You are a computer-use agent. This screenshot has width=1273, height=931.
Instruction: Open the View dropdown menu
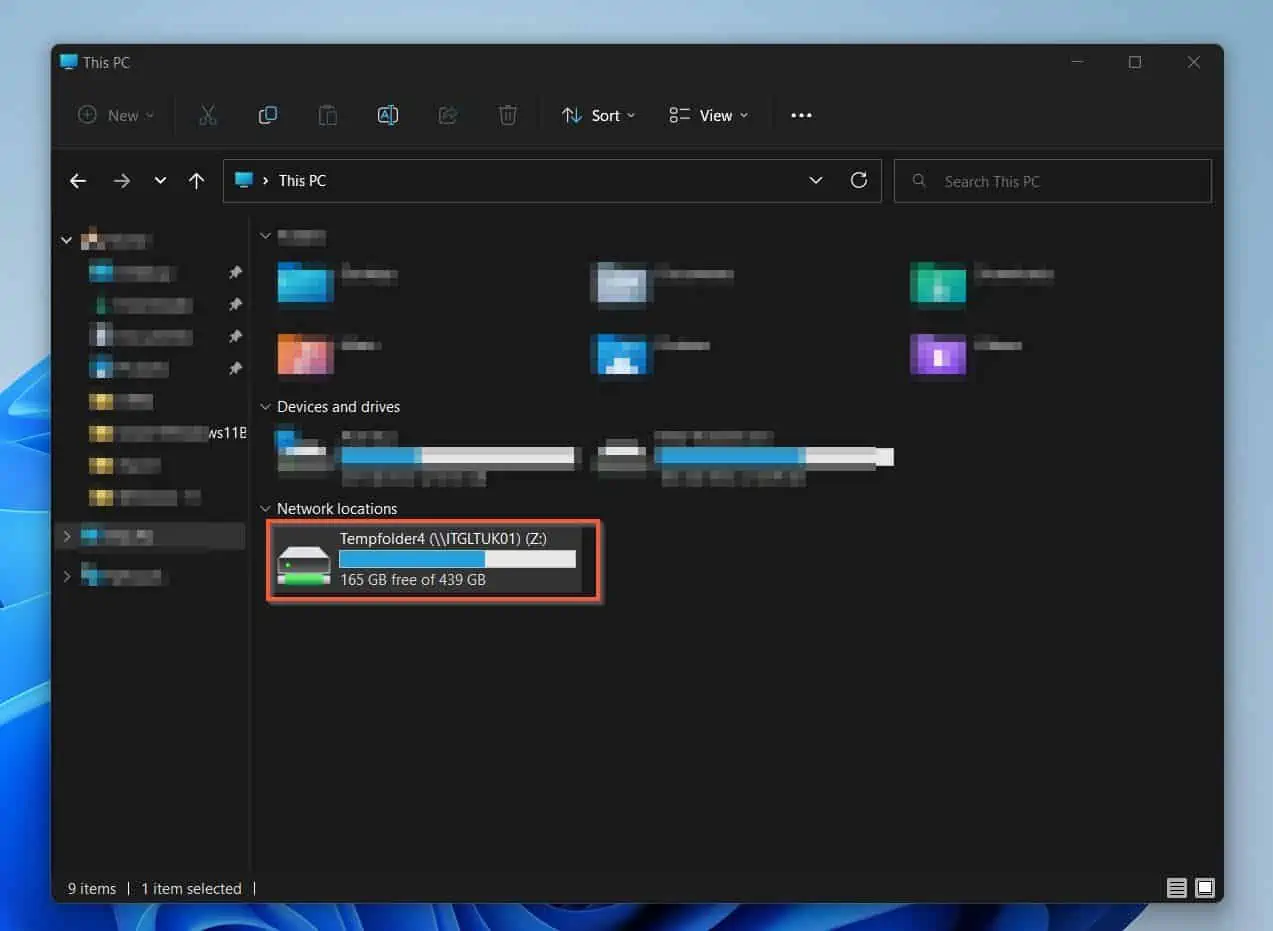click(x=708, y=115)
